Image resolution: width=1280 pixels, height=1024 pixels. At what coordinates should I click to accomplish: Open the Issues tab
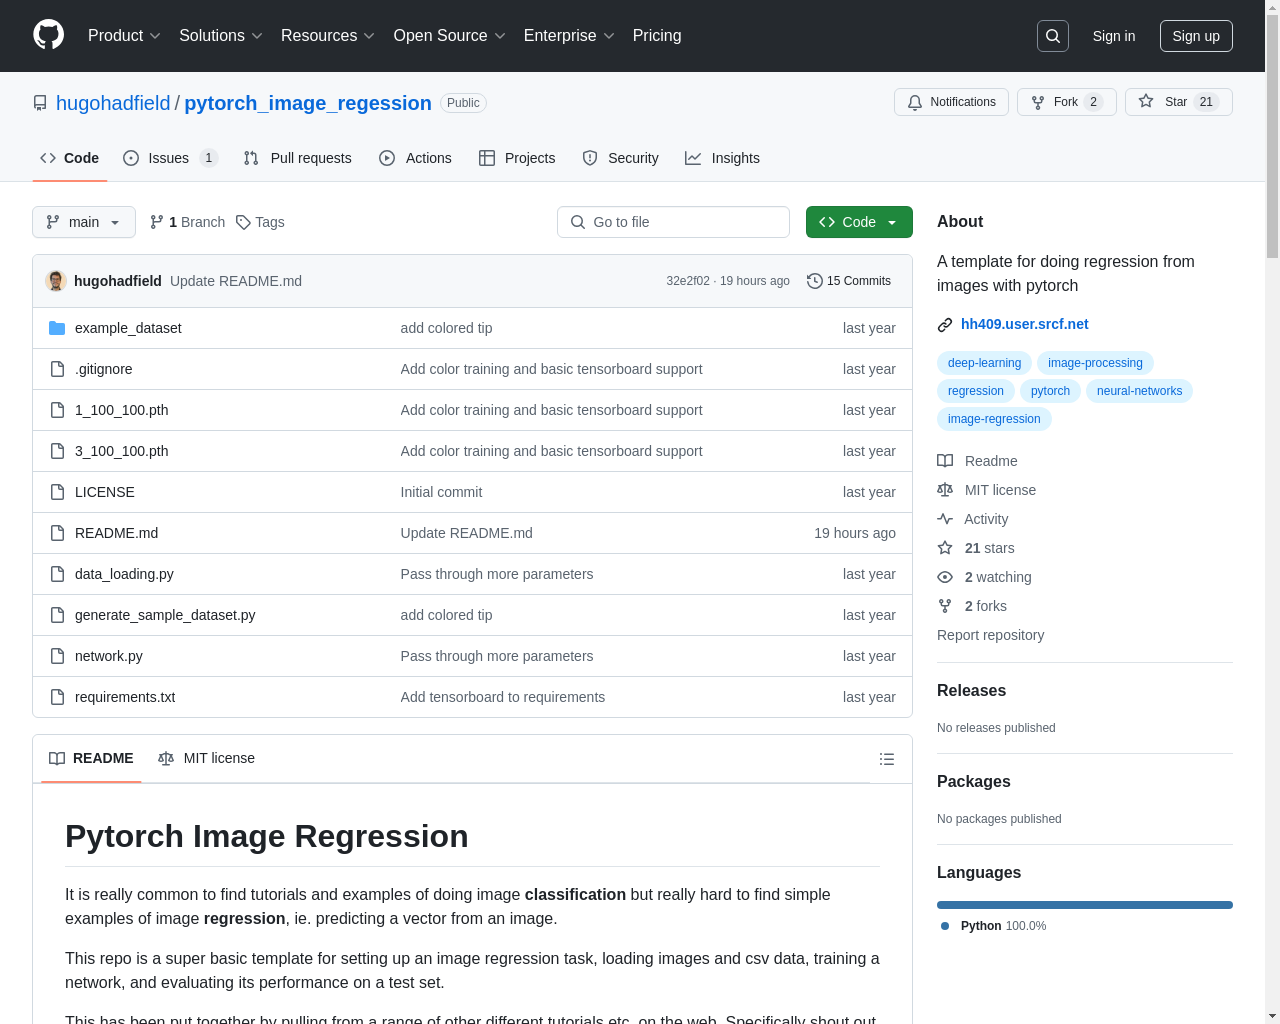click(x=170, y=158)
